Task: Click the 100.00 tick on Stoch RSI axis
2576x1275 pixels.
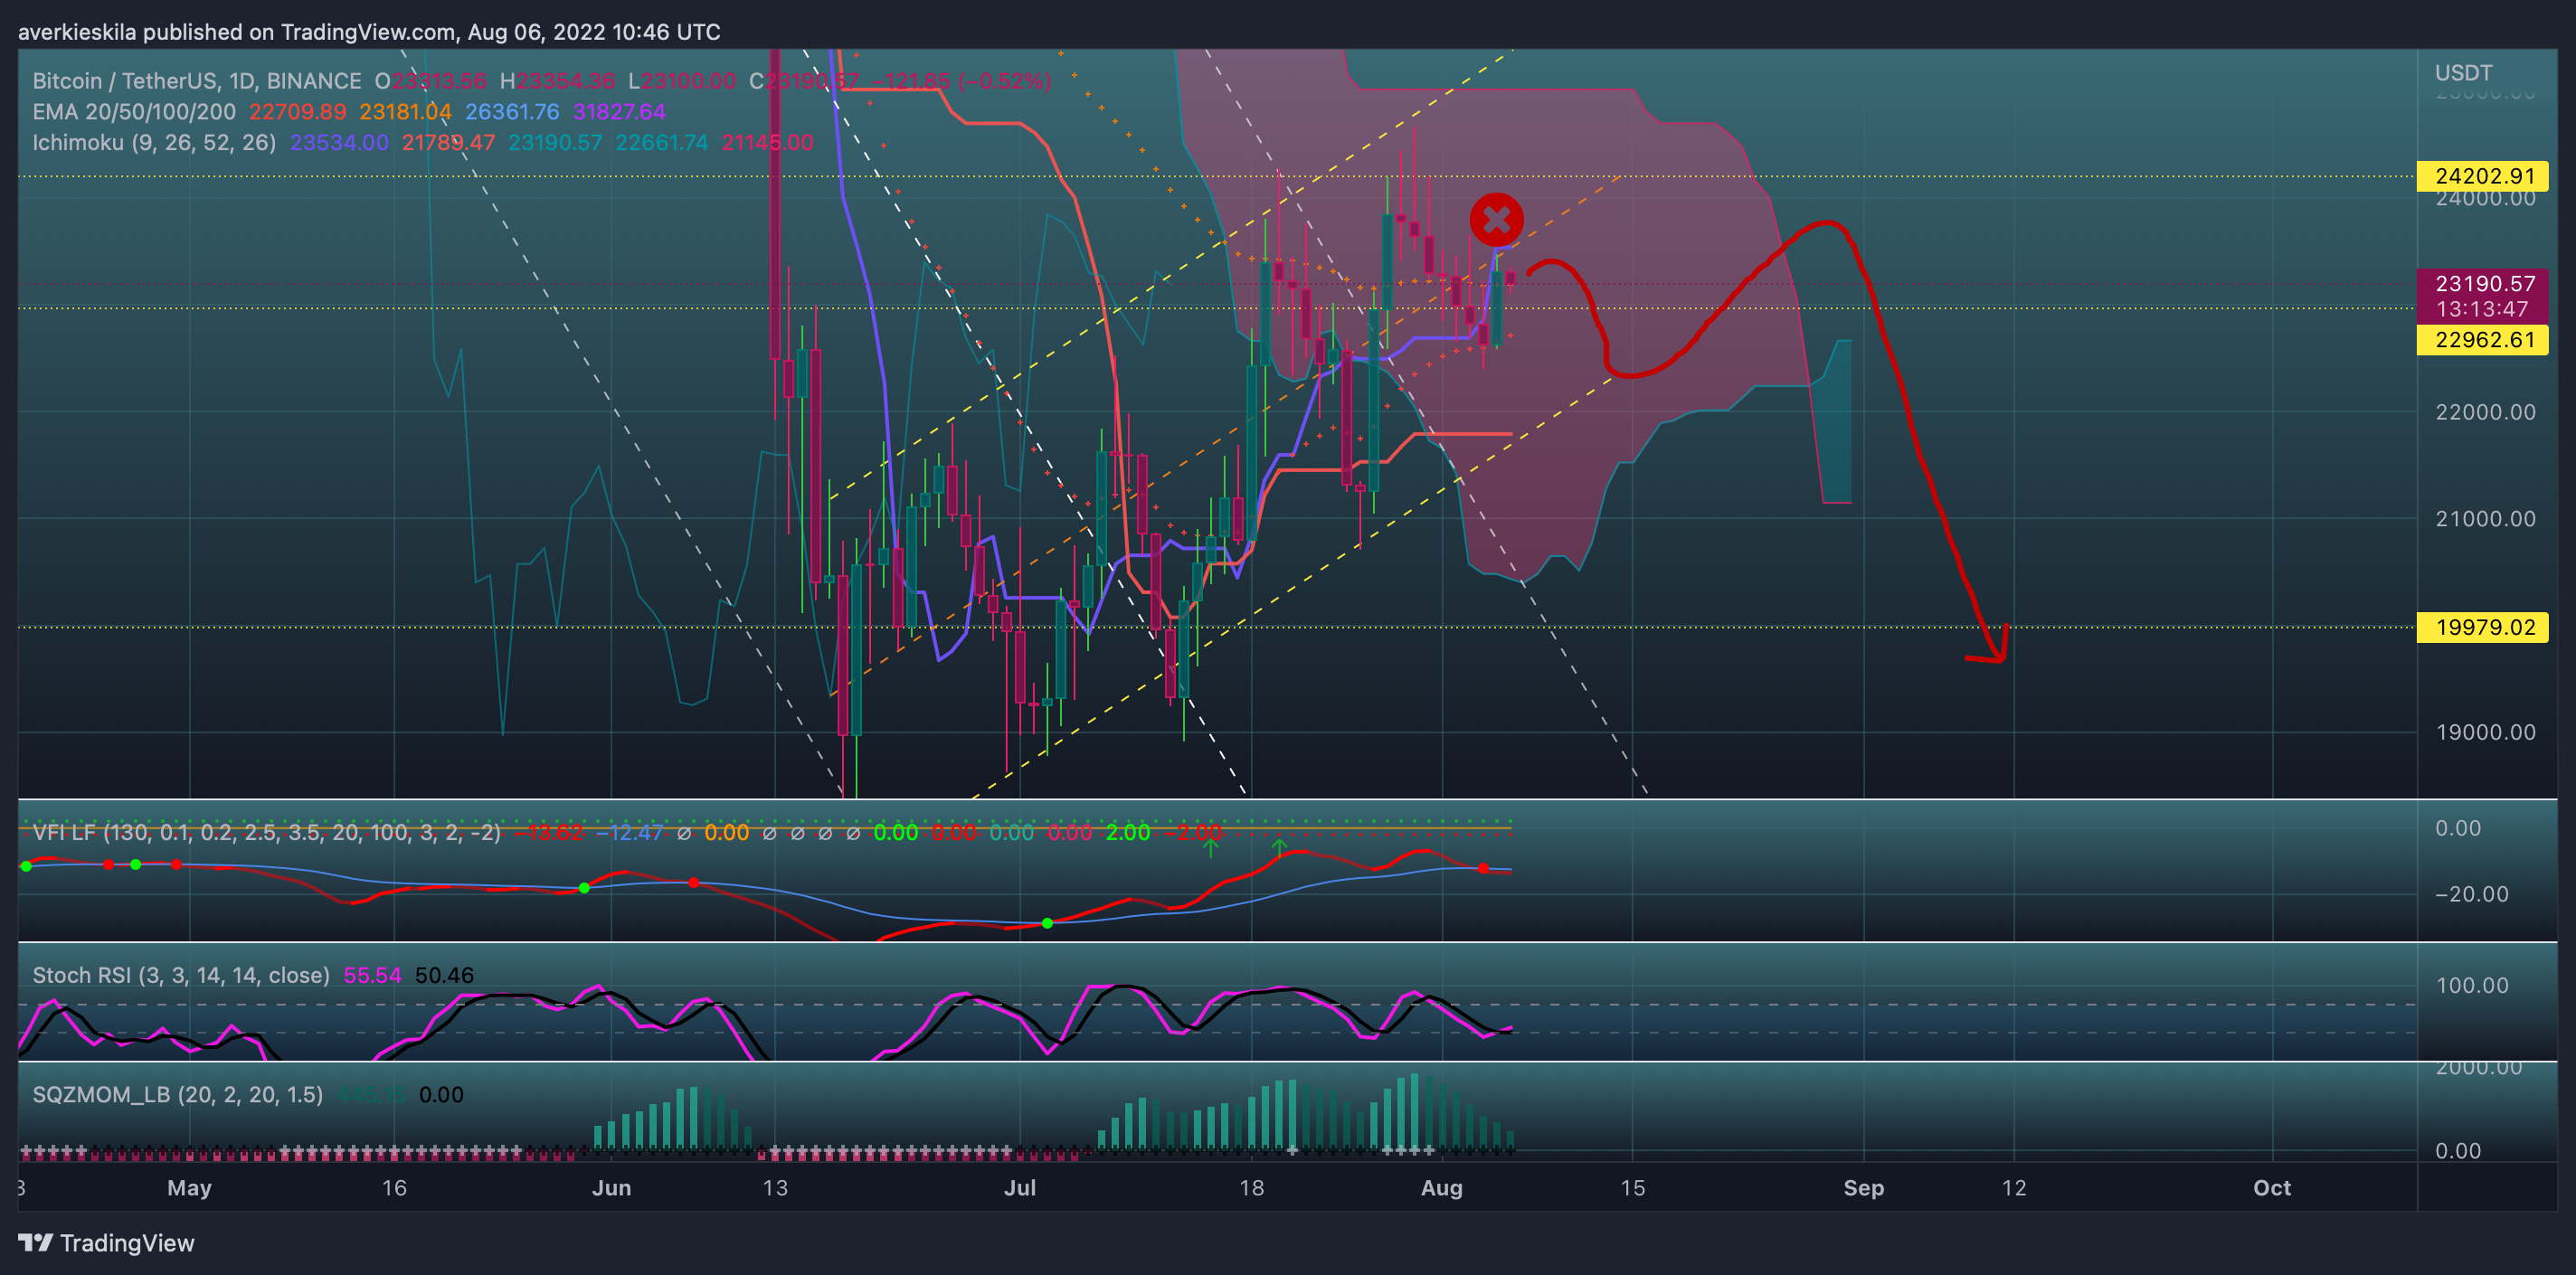Action: 2472,985
